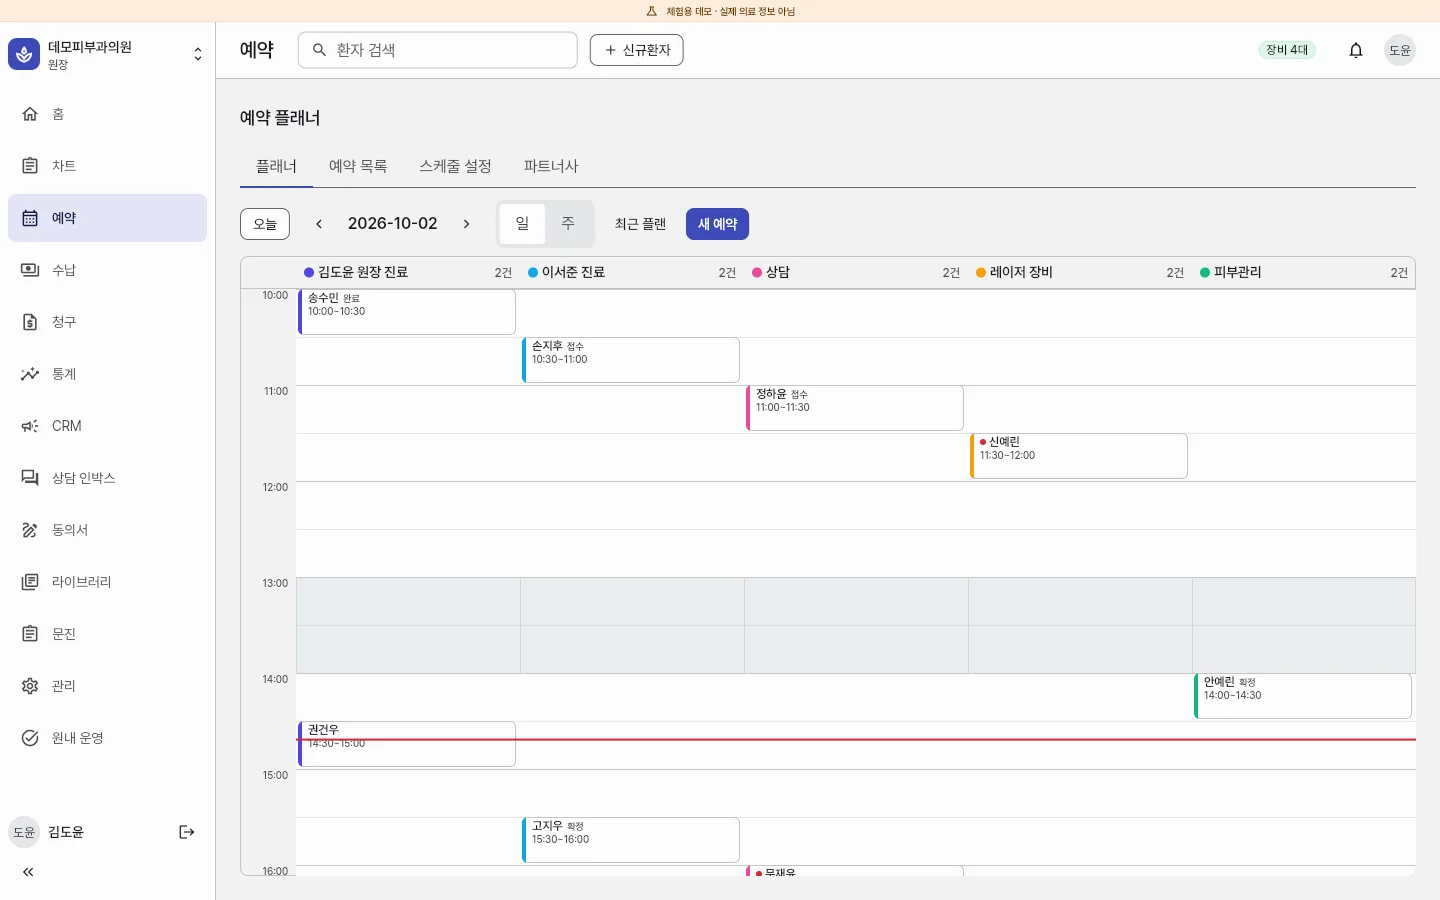
Task: Click the 환자 검색 search field
Action: pos(438,50)
